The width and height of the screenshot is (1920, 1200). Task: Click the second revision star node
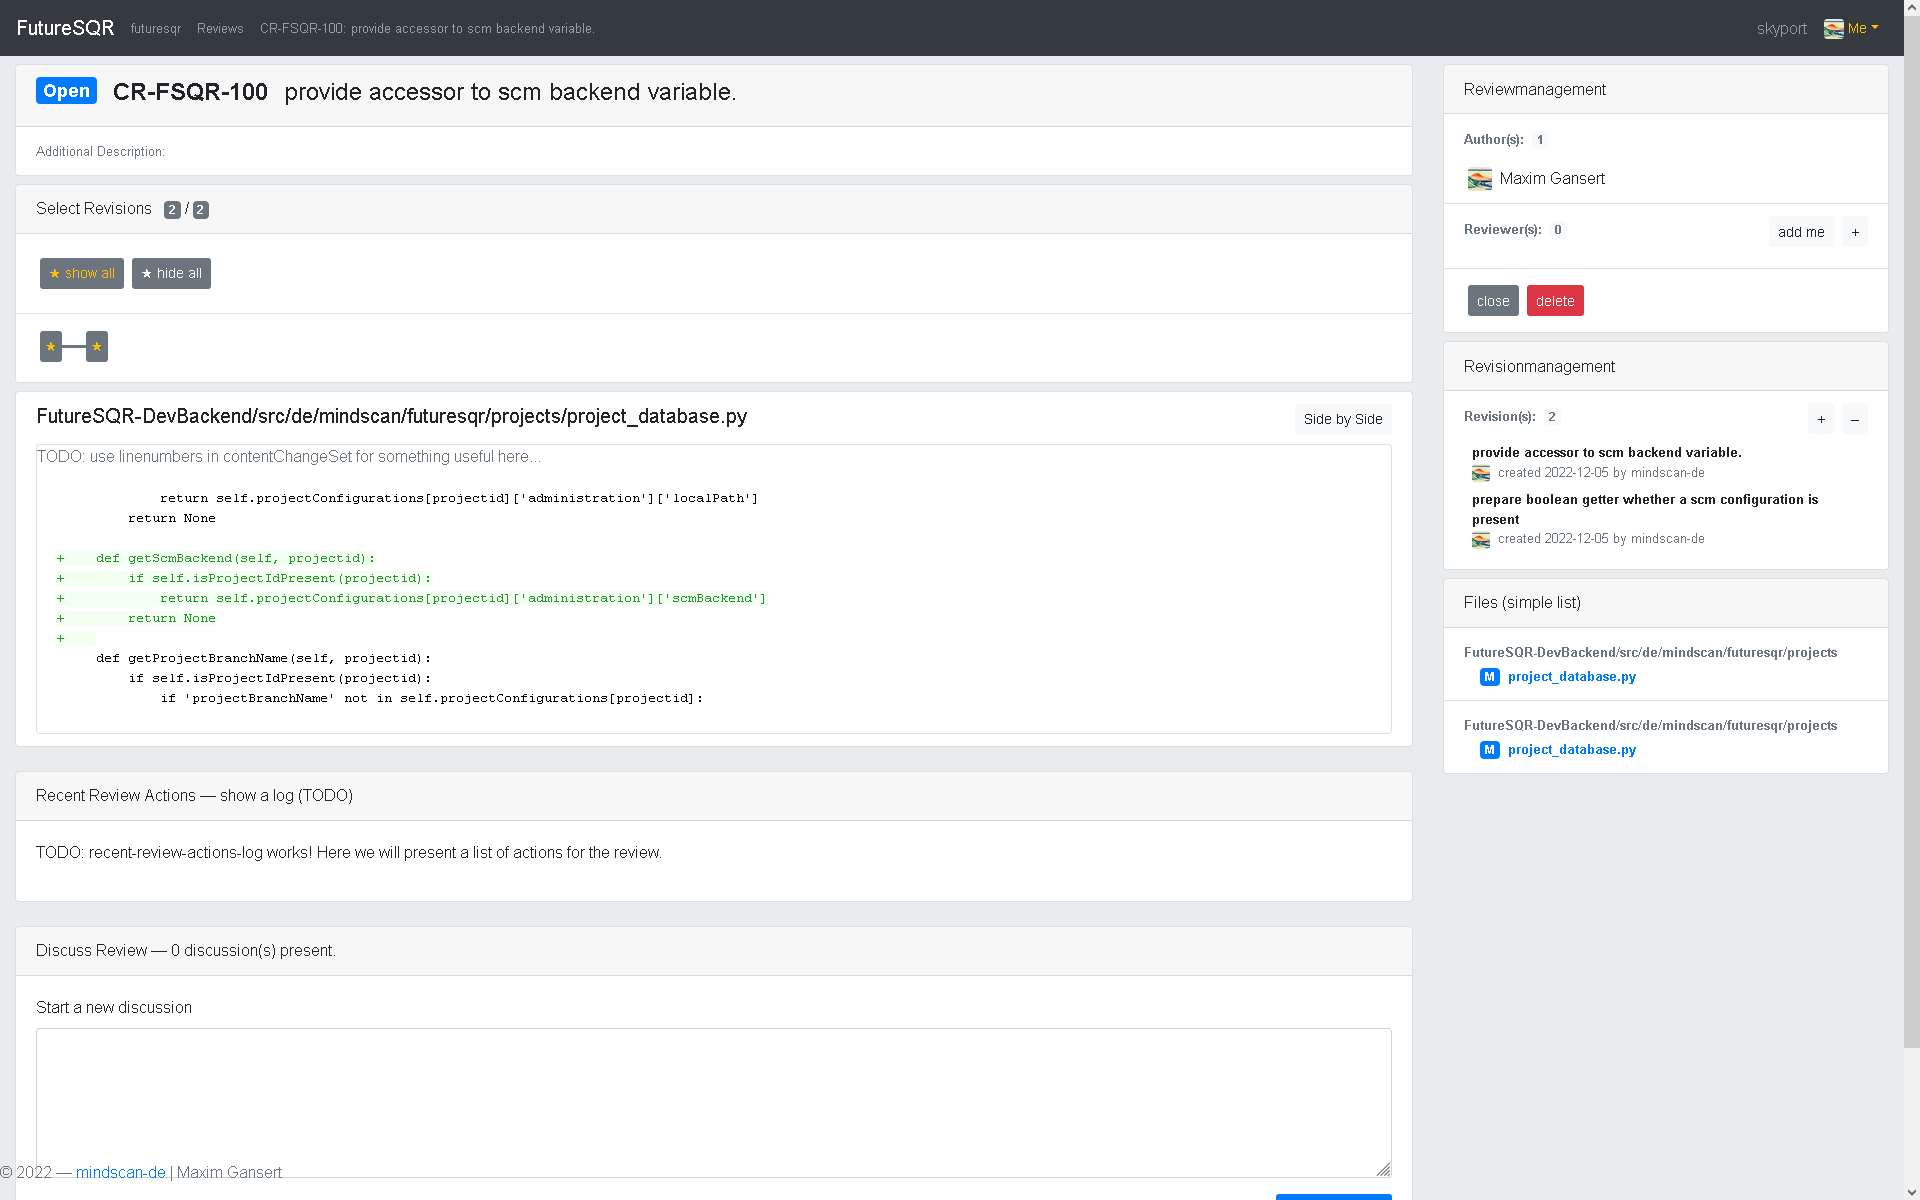(x=97, y=347)
